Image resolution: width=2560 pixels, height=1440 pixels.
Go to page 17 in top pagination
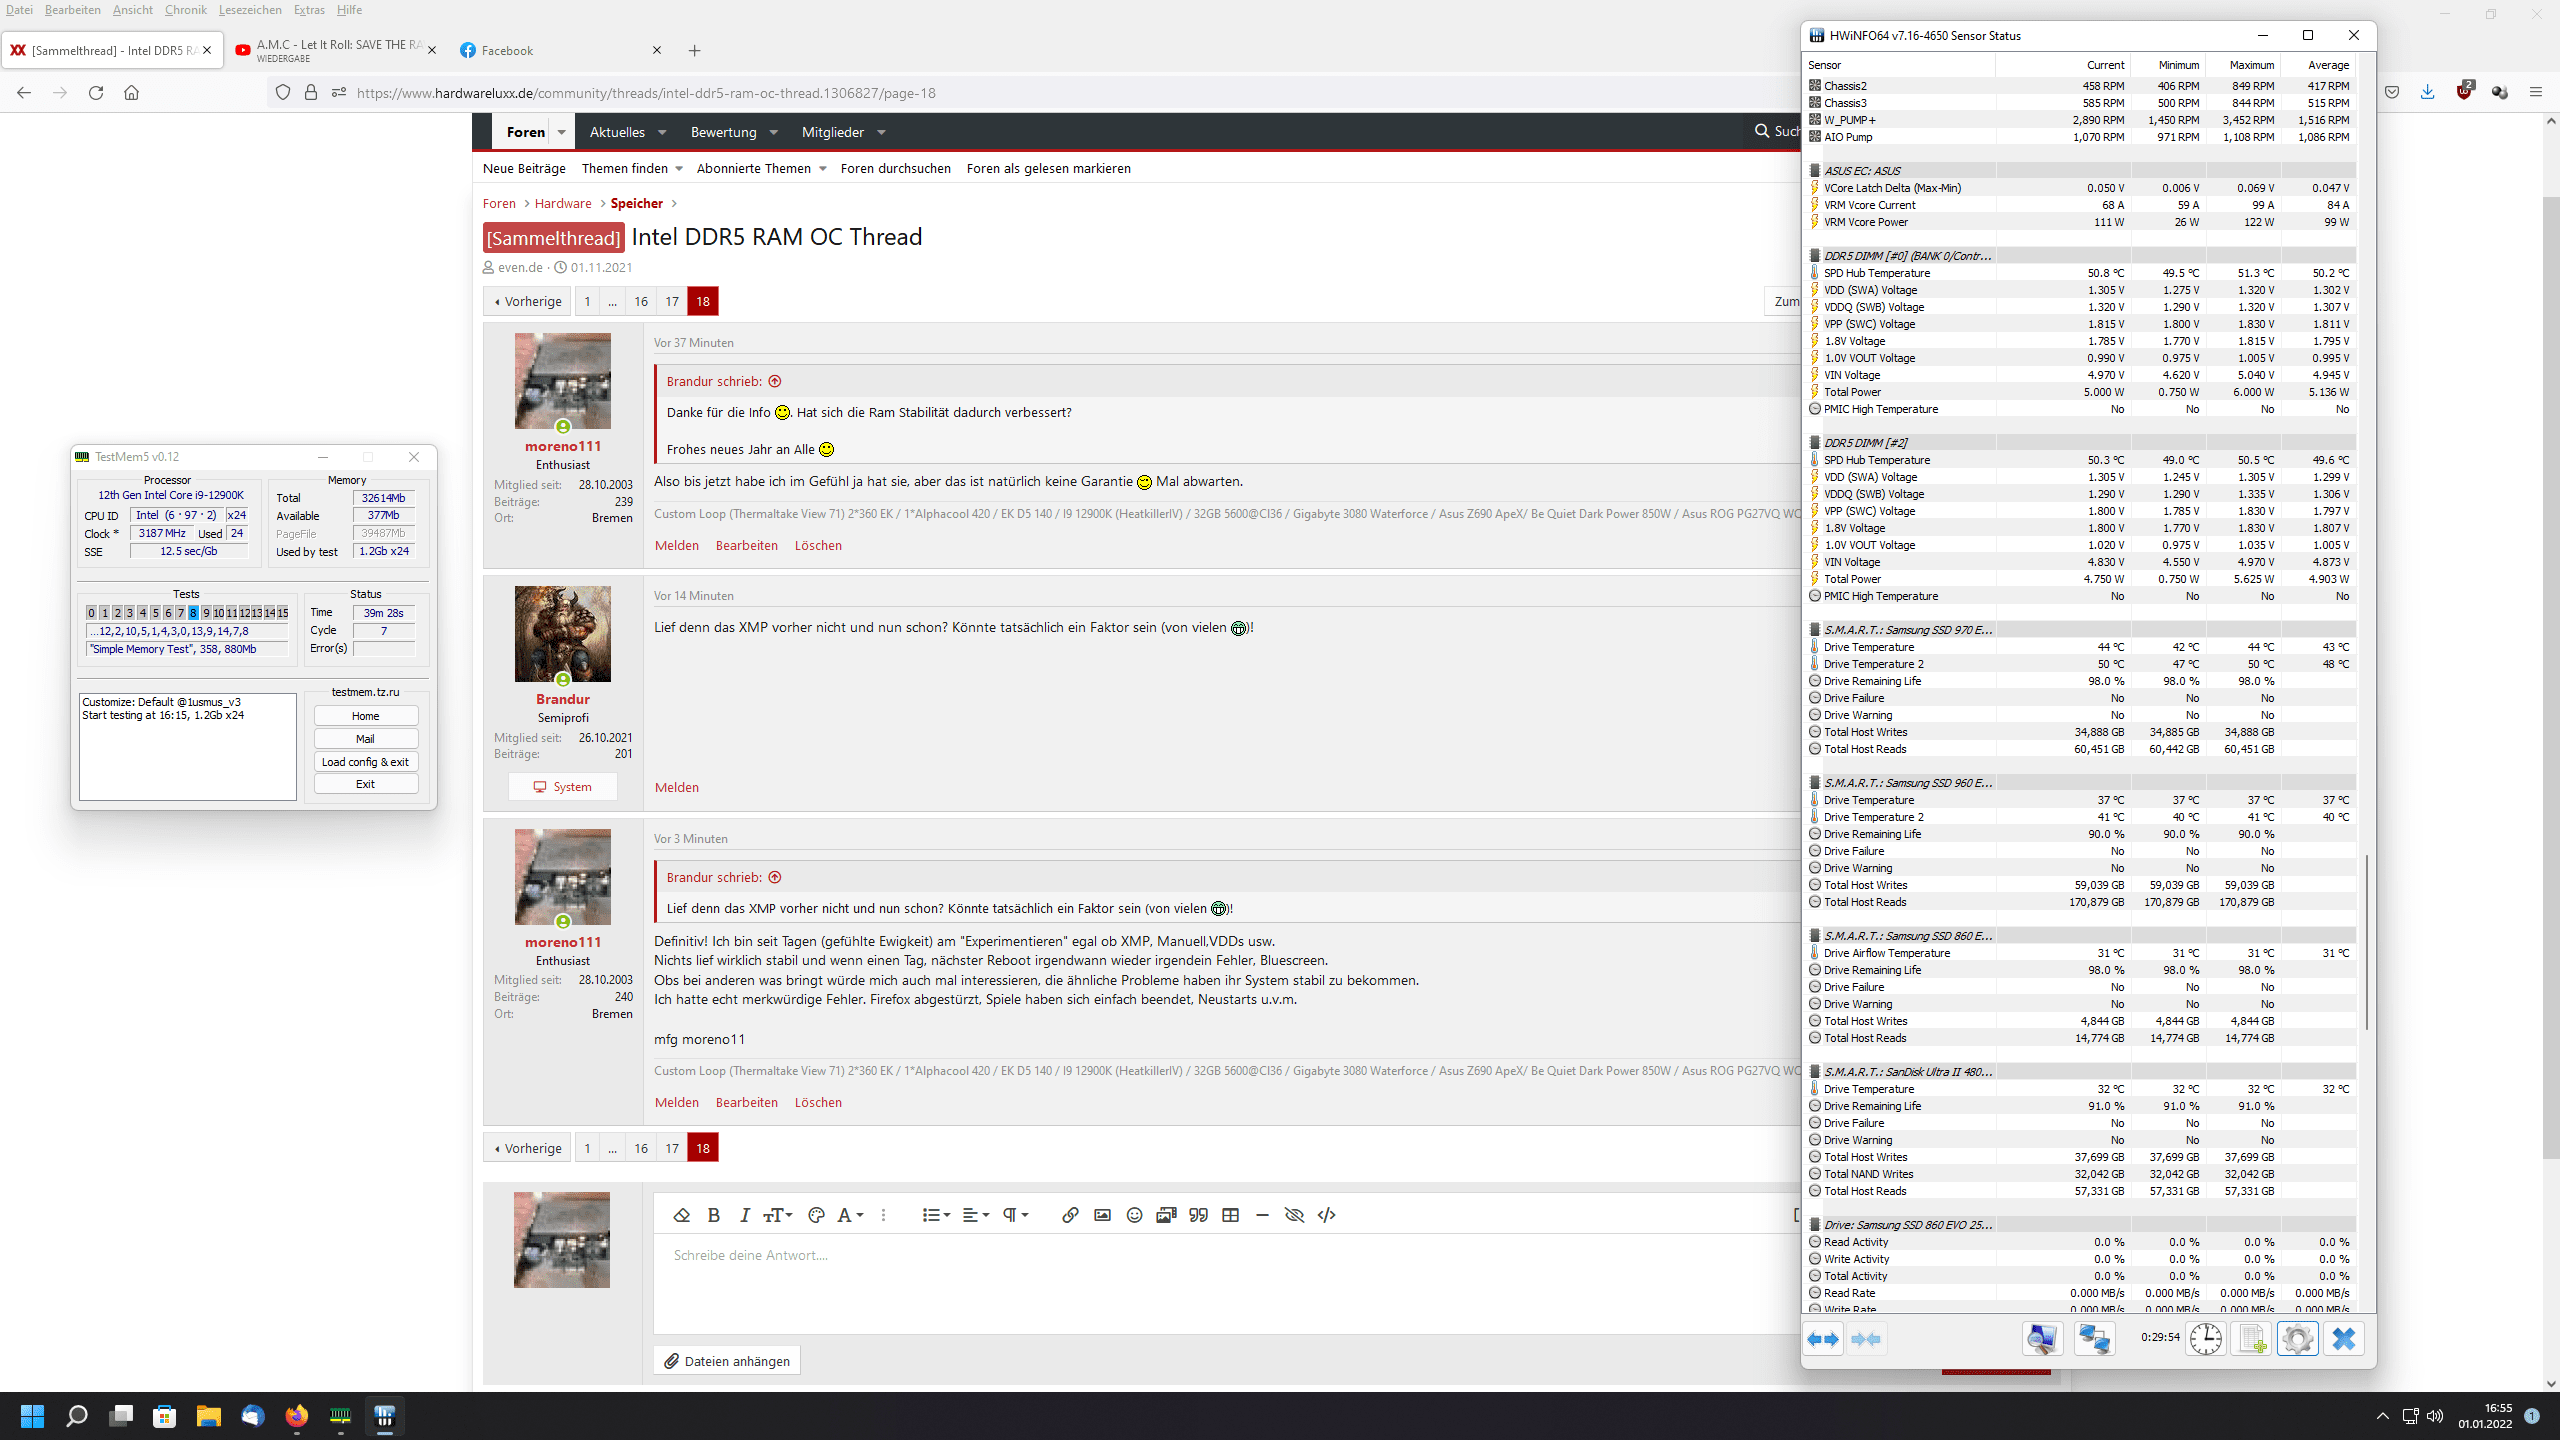click(672, 301)
